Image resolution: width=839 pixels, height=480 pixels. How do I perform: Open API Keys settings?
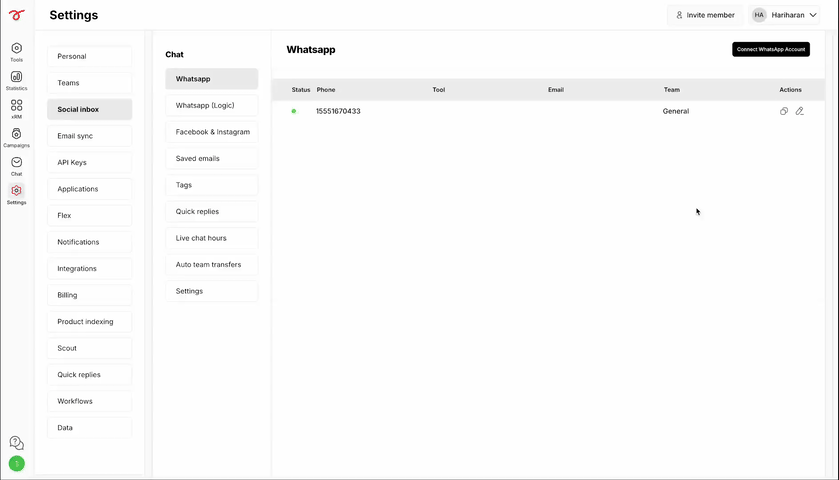point(89,162)
